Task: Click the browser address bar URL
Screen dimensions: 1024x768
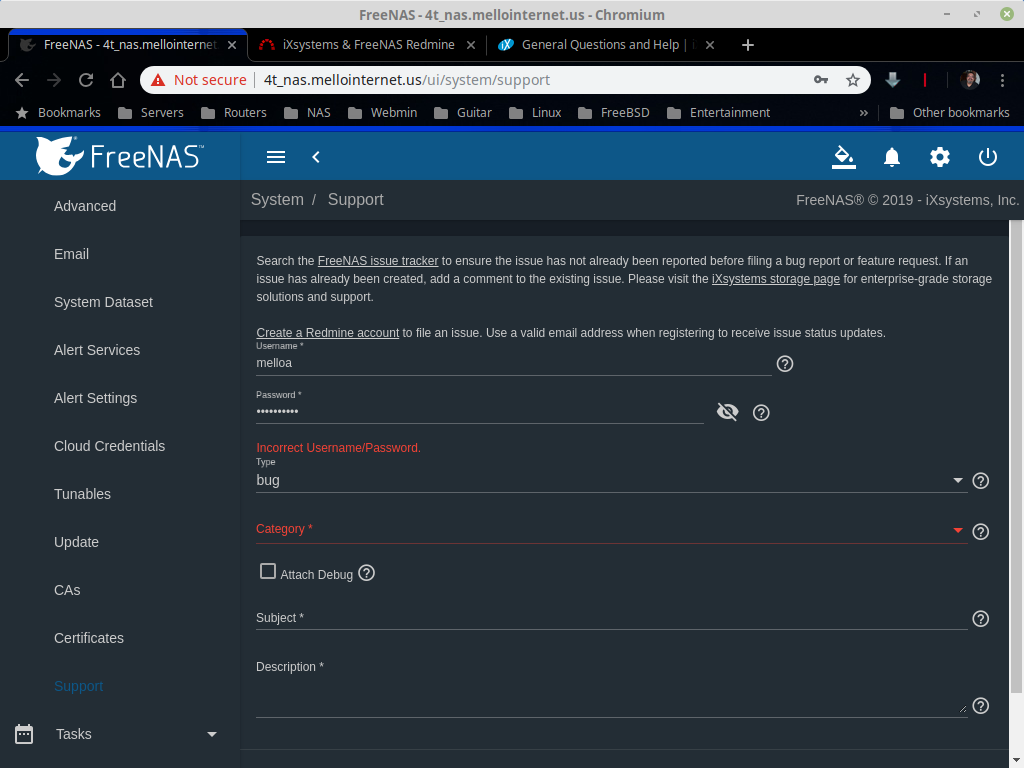Action: [407, 80]
